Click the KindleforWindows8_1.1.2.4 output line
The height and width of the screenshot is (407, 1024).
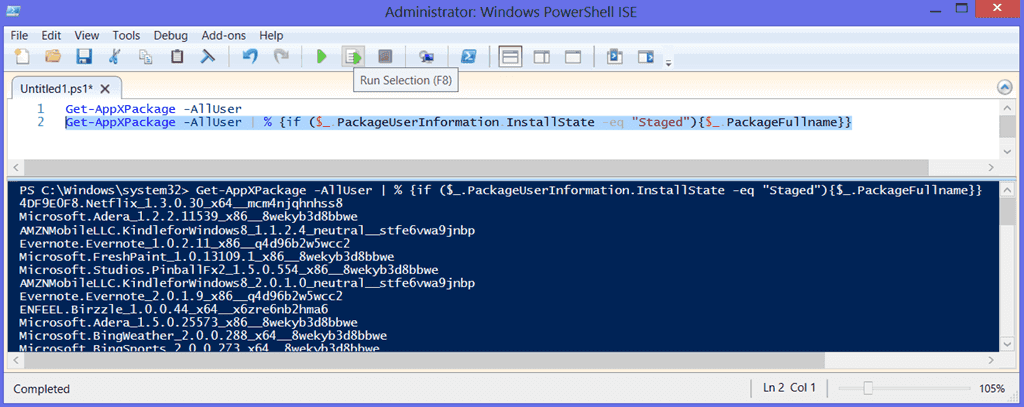[x=247, y=230]
